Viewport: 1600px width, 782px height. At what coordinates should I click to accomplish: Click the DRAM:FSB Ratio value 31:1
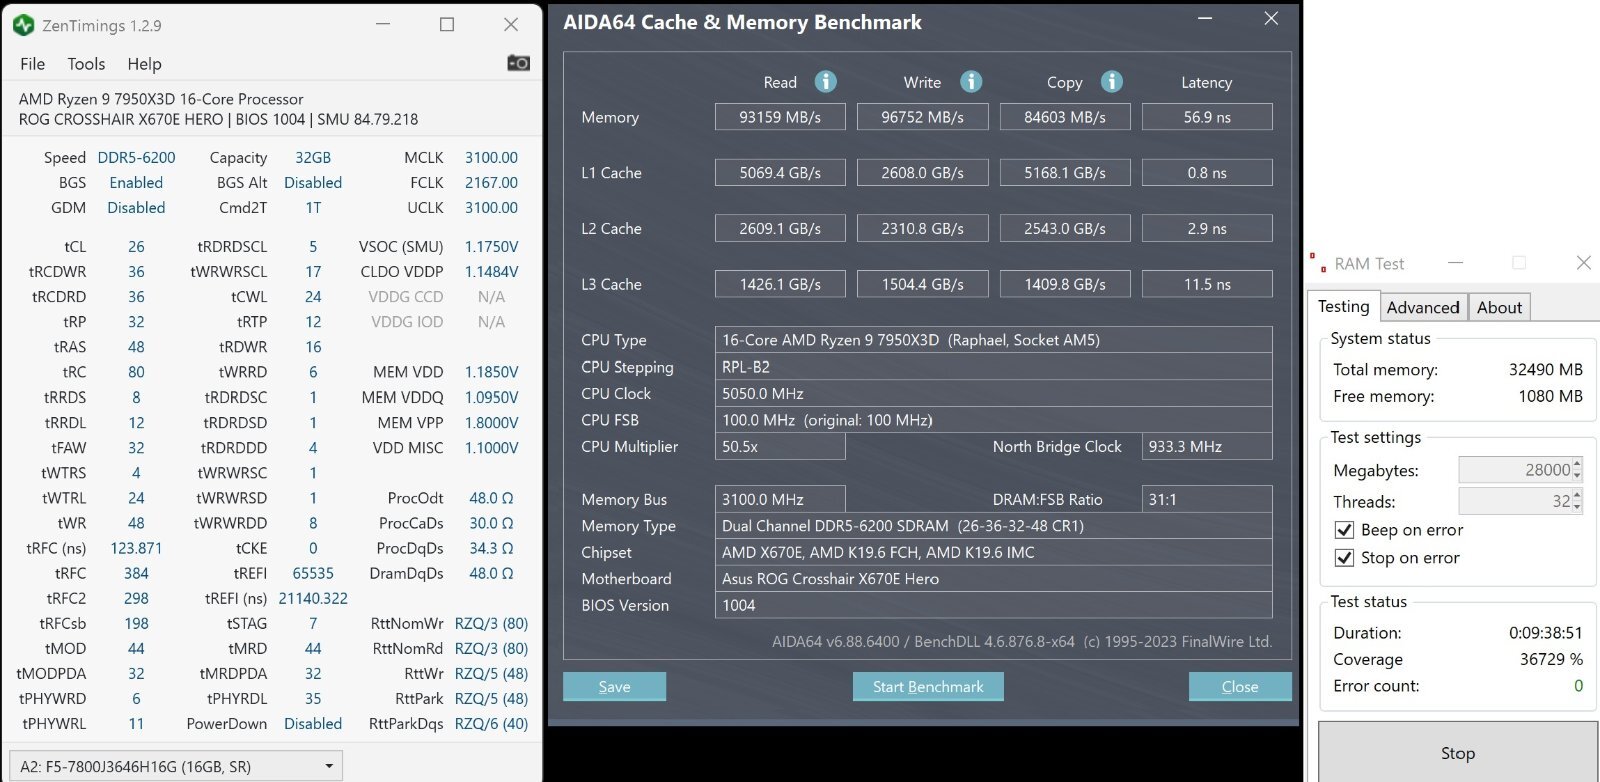[1207, 499]
